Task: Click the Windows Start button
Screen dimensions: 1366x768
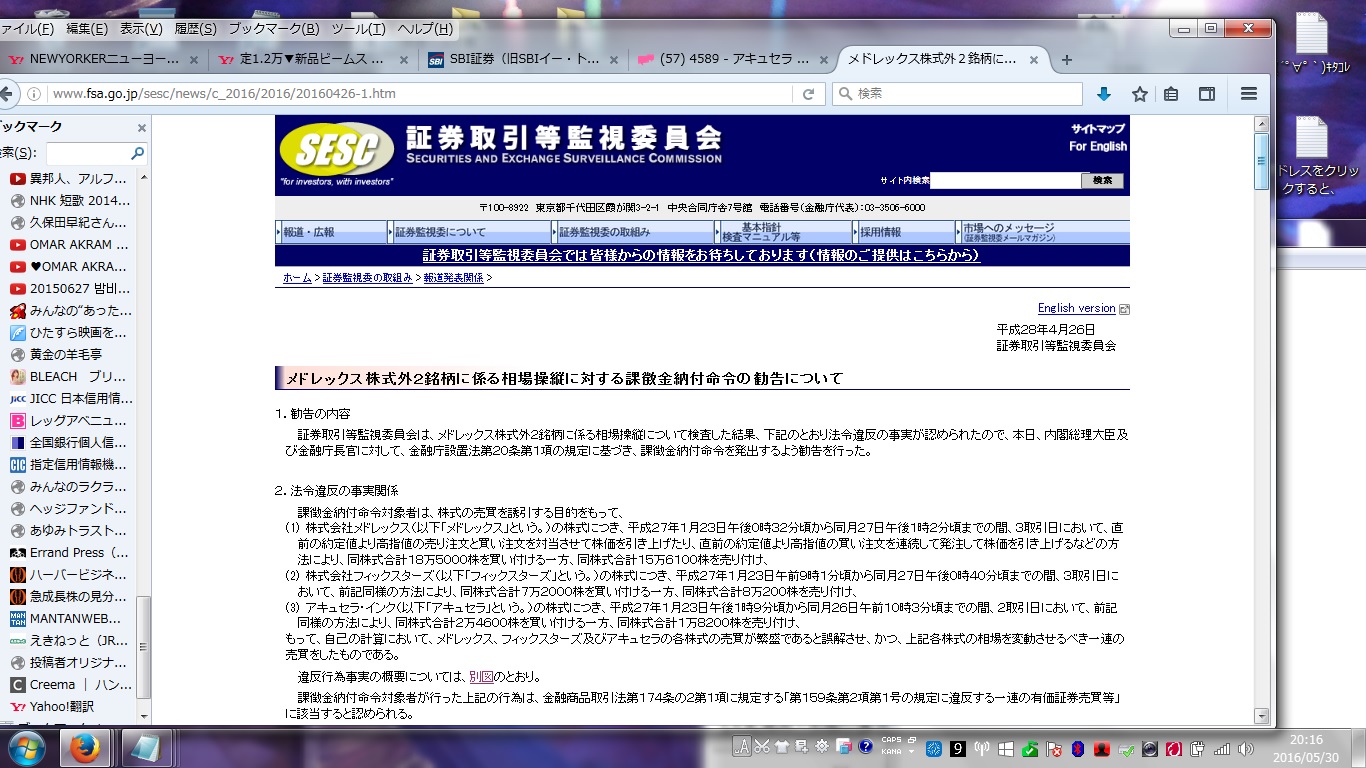Action: (25, 747)
